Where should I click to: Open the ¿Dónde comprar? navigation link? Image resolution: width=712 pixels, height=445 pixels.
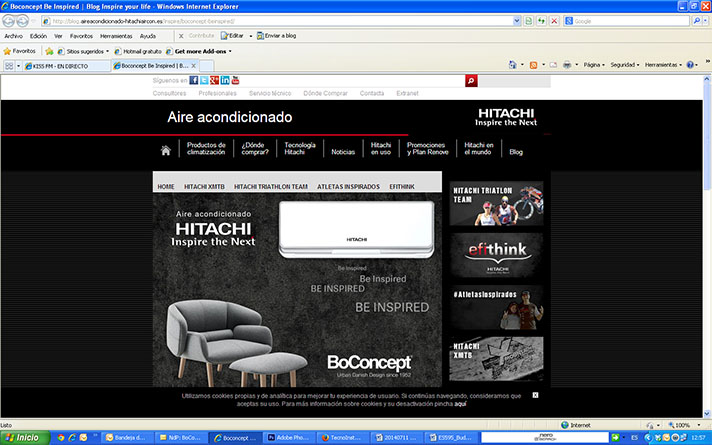[255, 148]
